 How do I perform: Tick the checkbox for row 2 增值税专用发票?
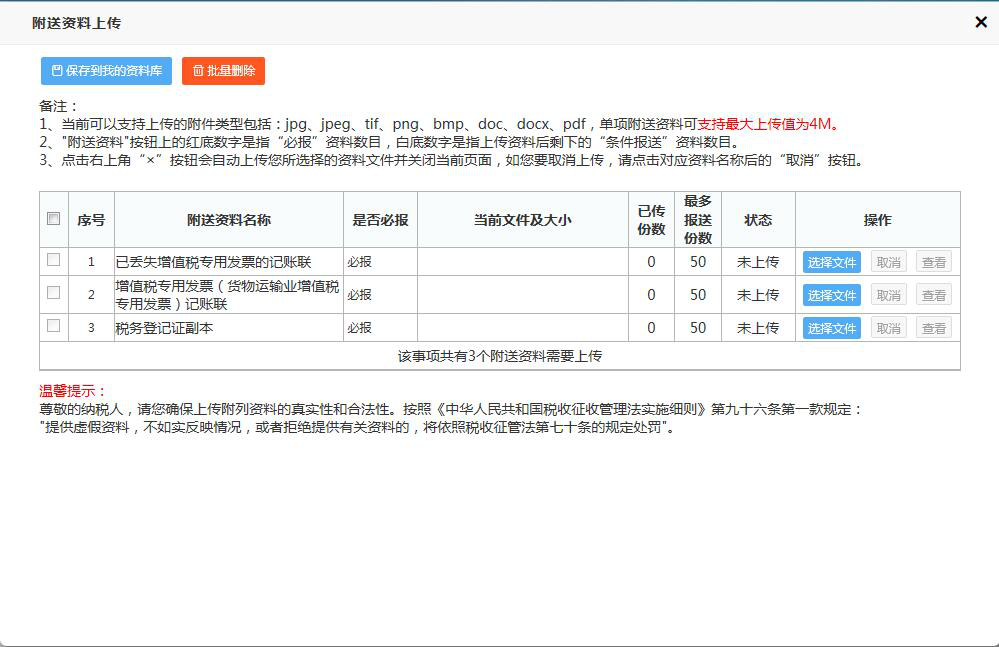pos(54,293)
